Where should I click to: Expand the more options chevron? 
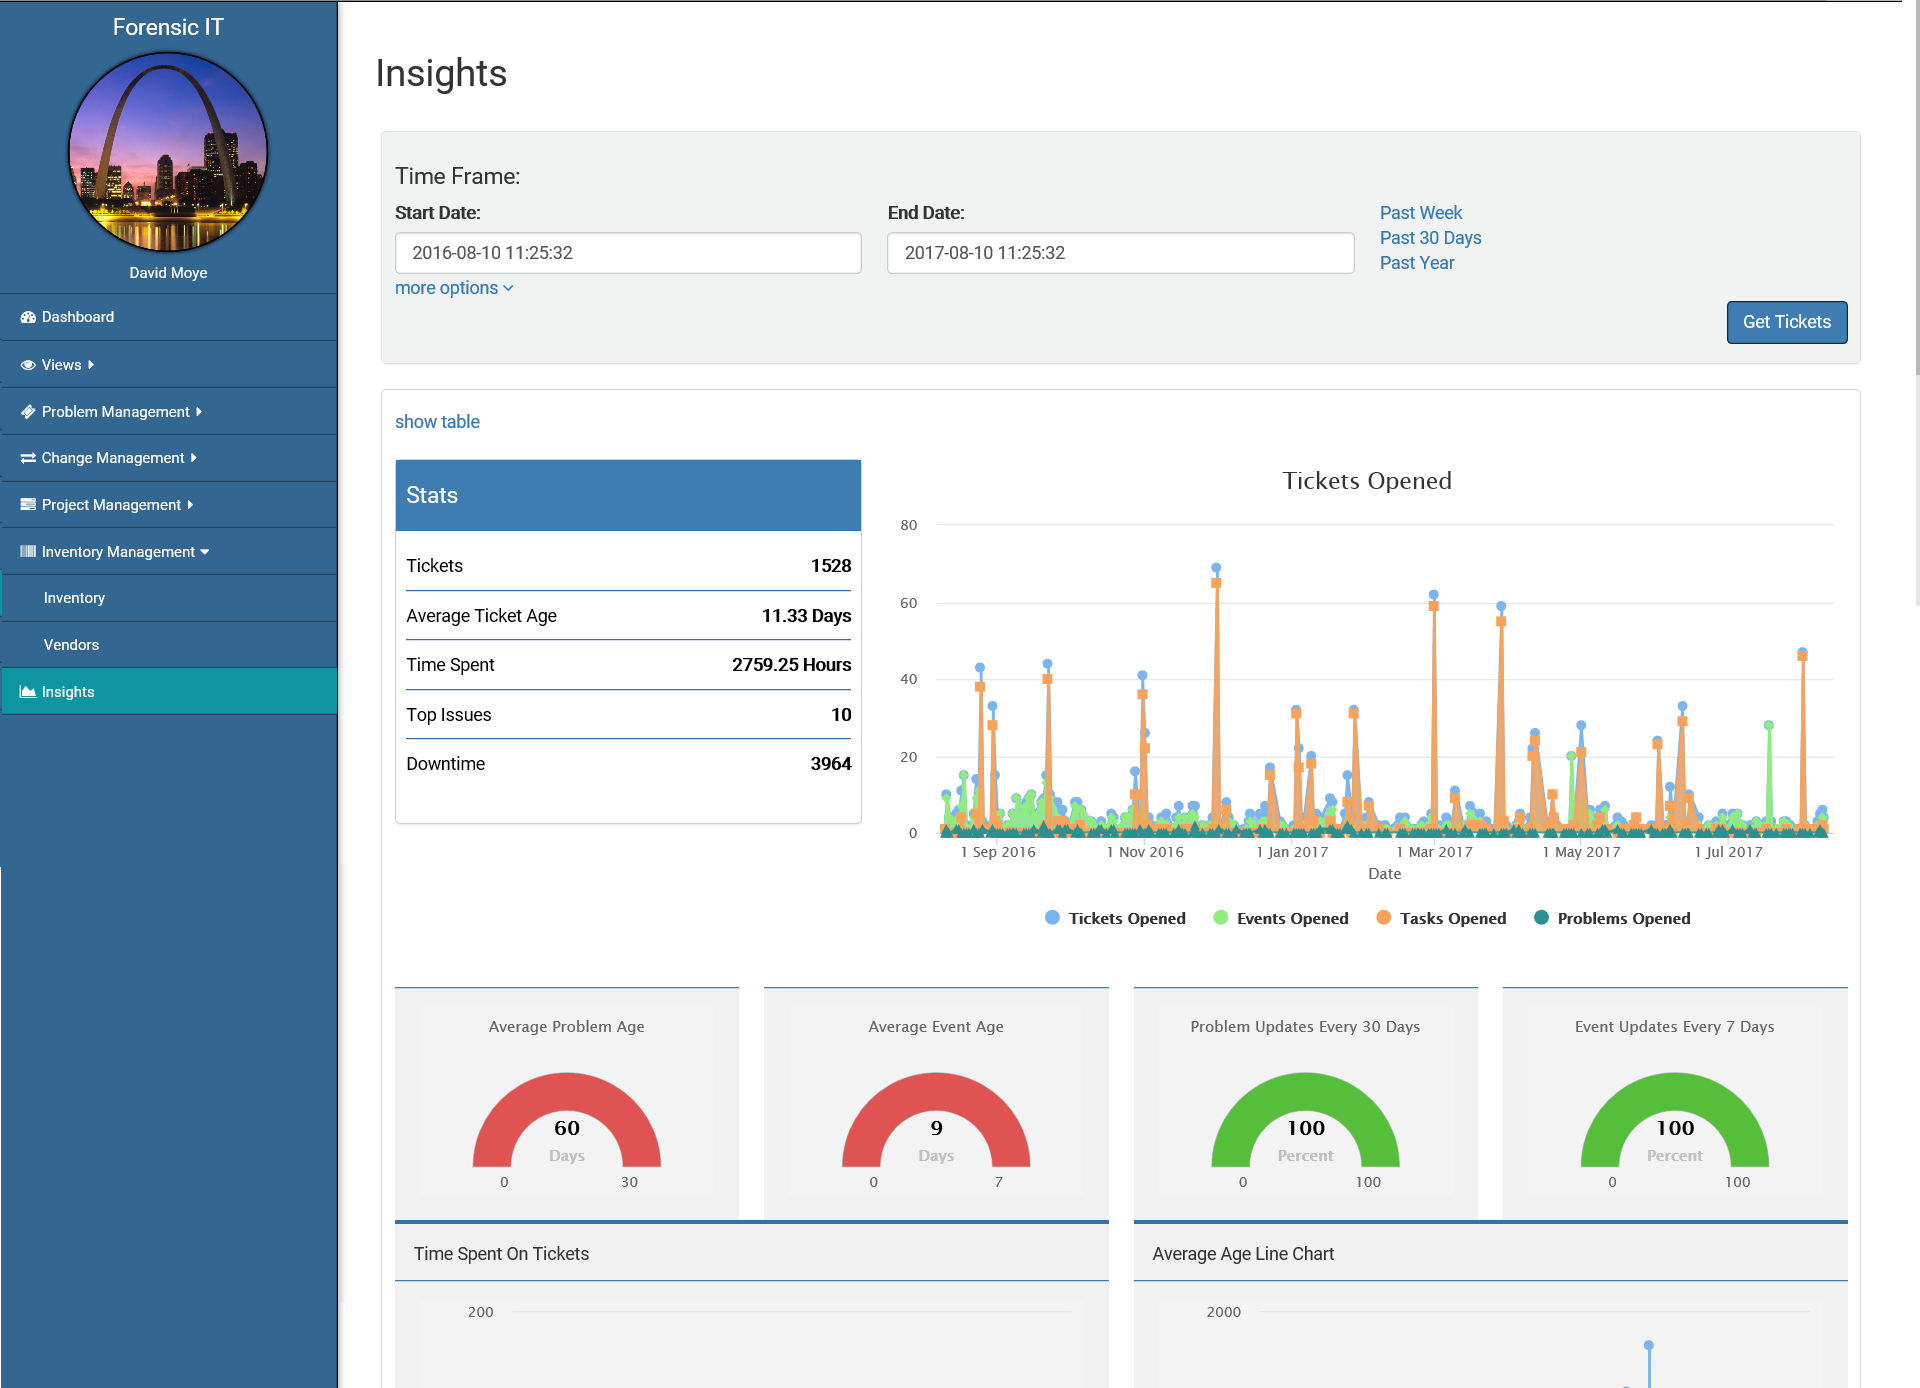[x=509, y=289]
